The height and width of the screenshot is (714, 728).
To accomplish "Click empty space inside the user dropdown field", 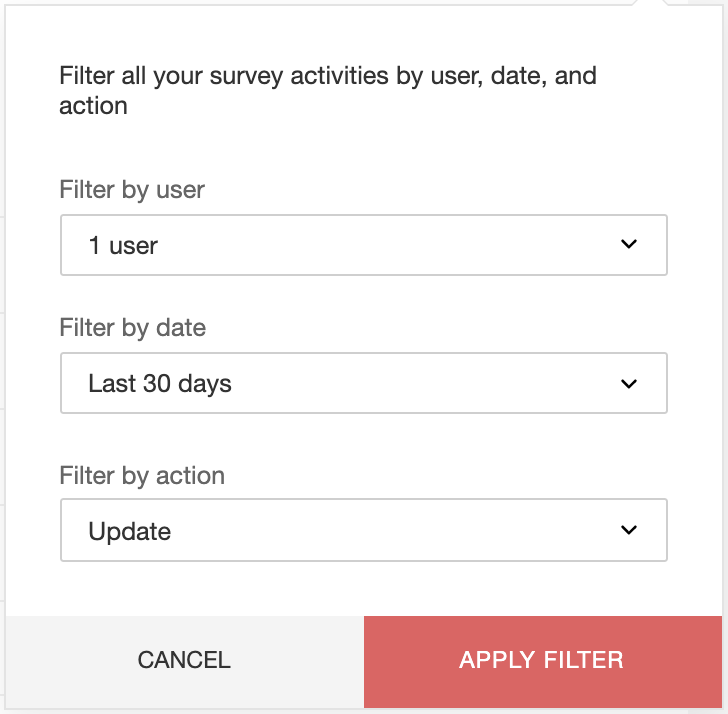I will click(400, 245).
